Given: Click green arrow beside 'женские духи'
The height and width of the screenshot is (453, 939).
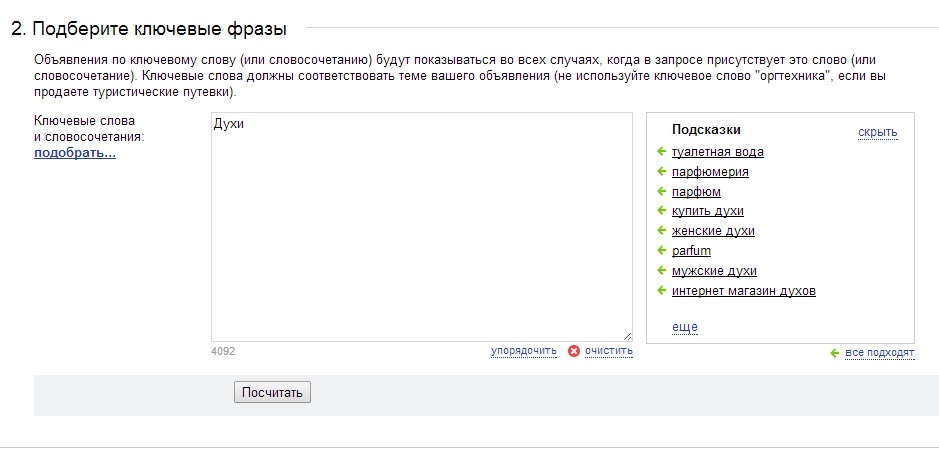Looking at the screenshot, I should [661, 230].
